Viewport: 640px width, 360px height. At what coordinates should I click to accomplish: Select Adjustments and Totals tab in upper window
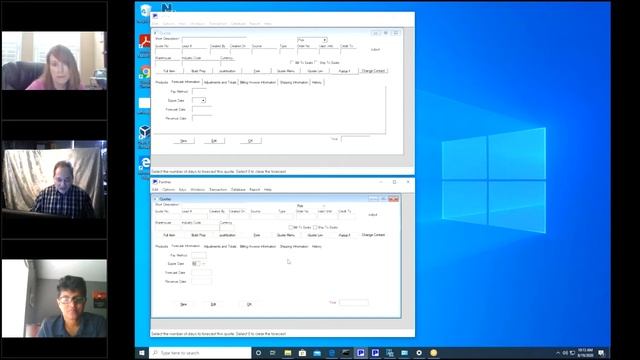coord(220,82)
